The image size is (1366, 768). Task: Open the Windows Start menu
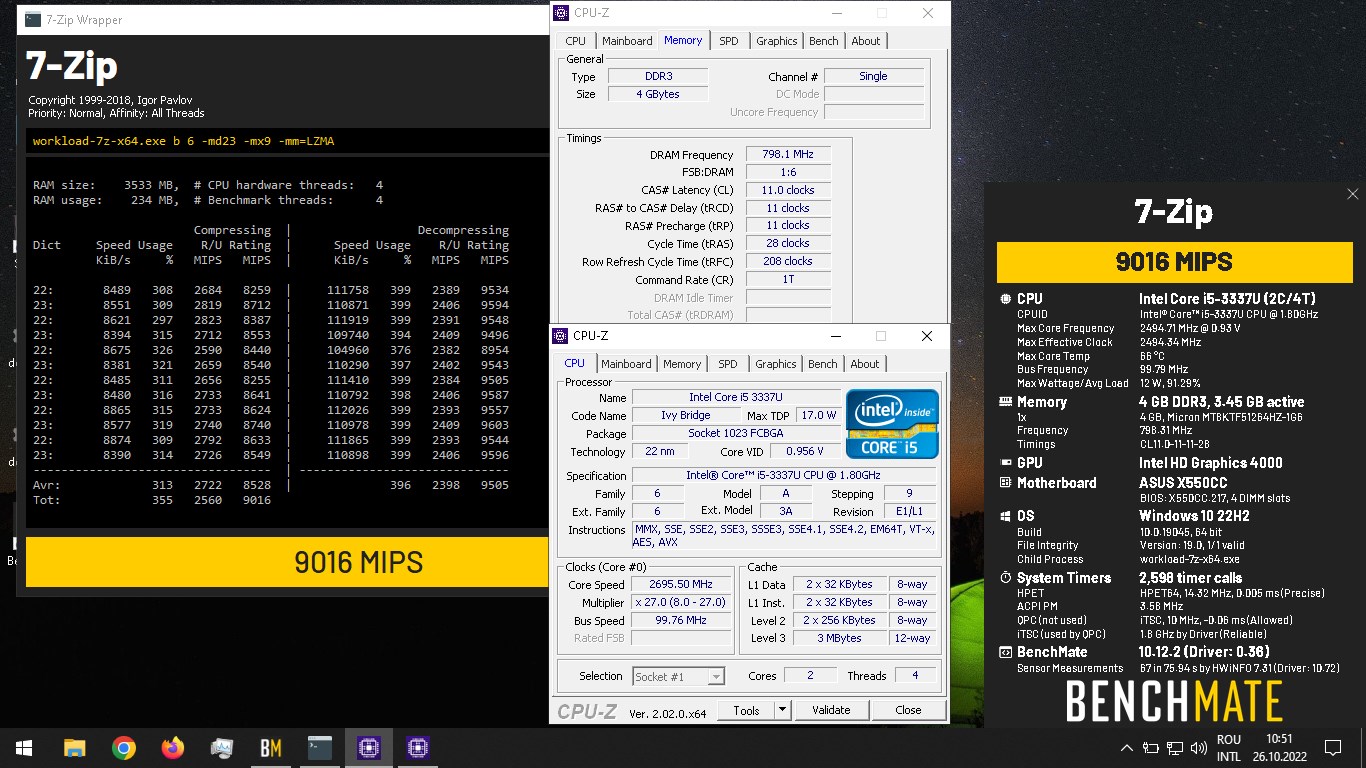click(24, 748)
